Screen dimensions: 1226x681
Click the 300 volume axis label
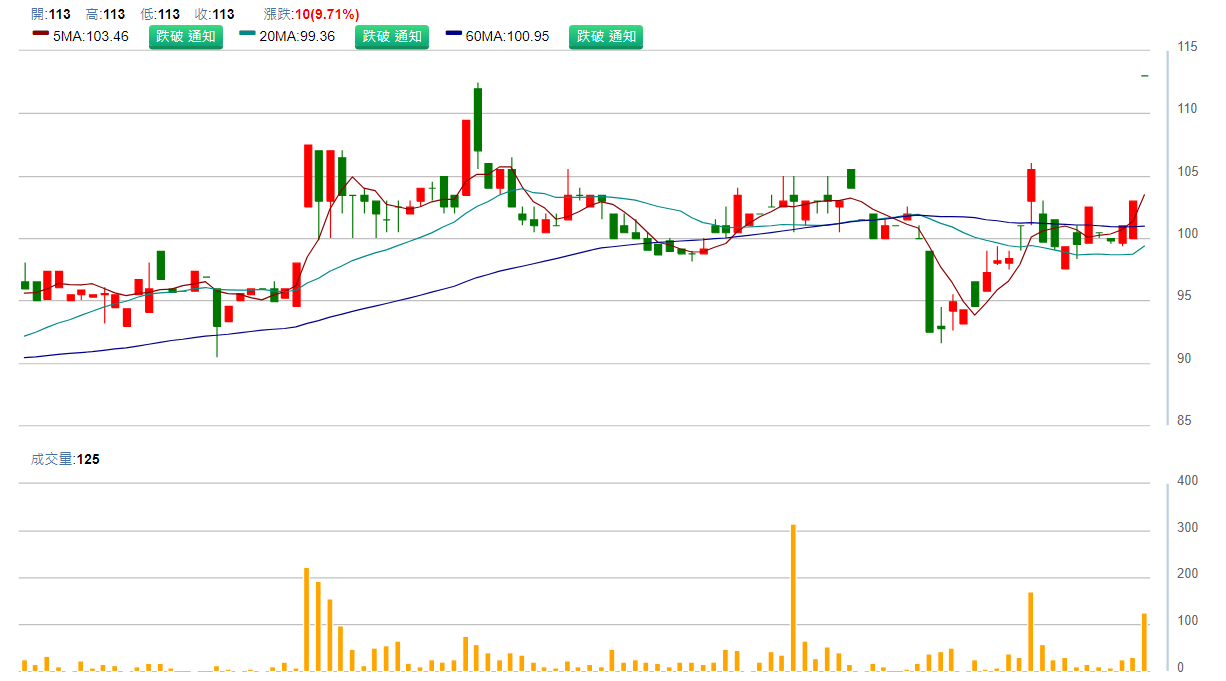pyautogui.click(x=1188, y=528)
